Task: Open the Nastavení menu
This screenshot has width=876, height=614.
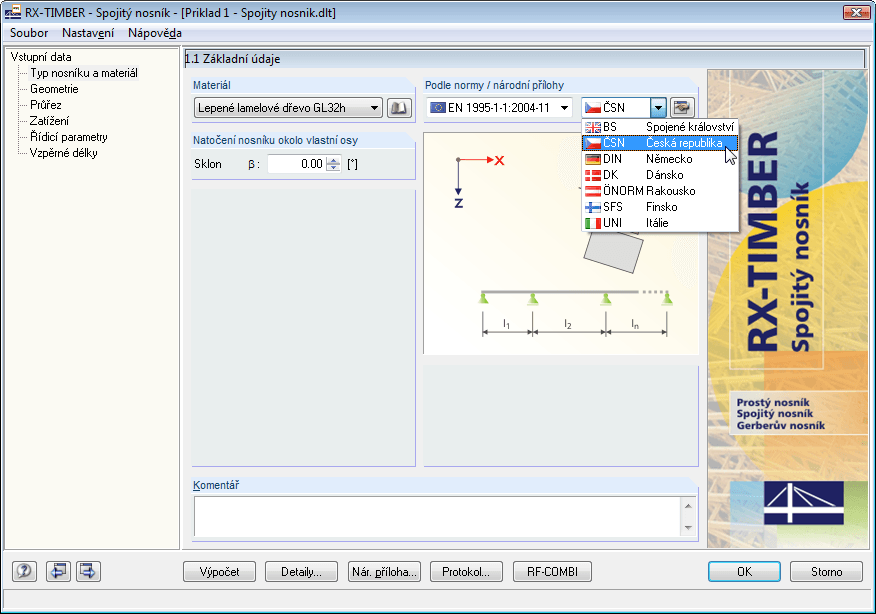Action: (88, 33)
